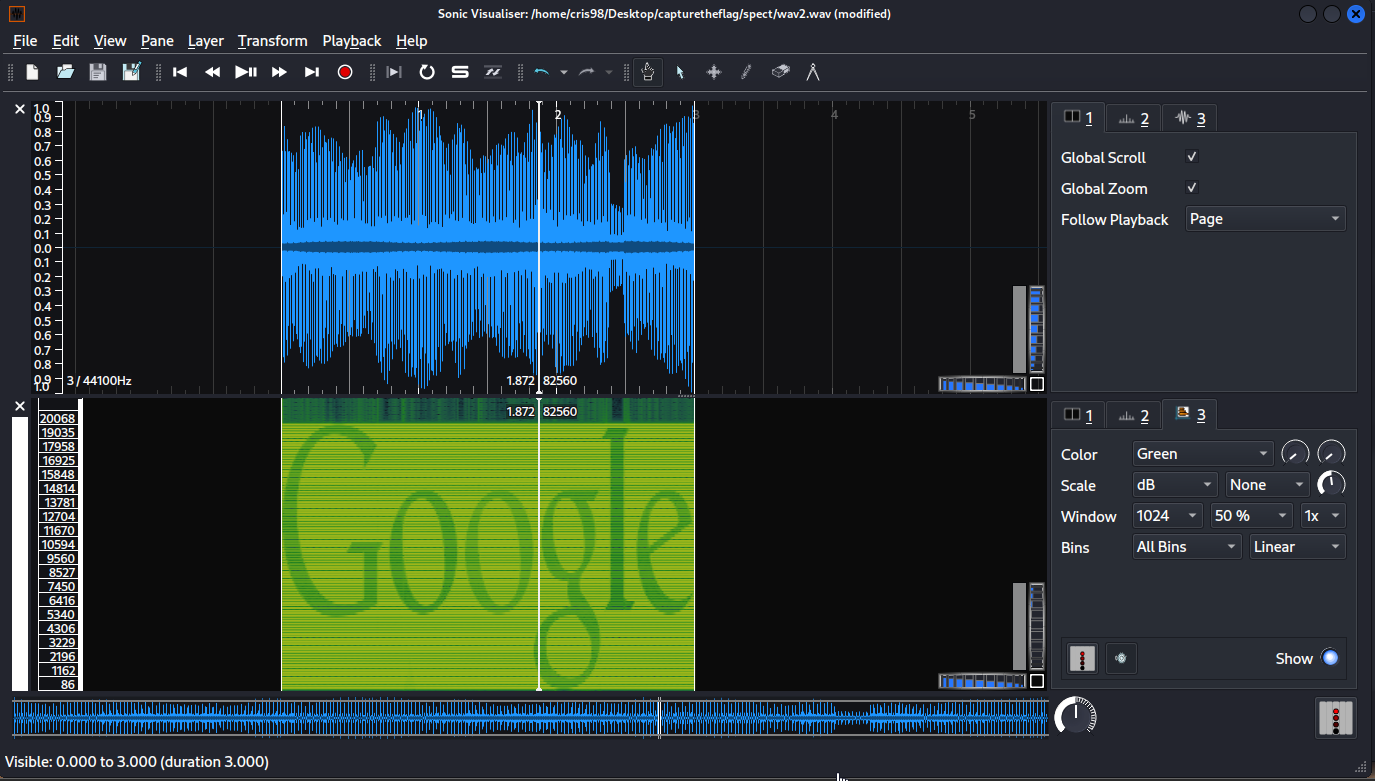Switch to waveform tab 3 in upper panel
Image resolution: width=1375 pixels, height=781 pixels.
tap(1189, 119)
